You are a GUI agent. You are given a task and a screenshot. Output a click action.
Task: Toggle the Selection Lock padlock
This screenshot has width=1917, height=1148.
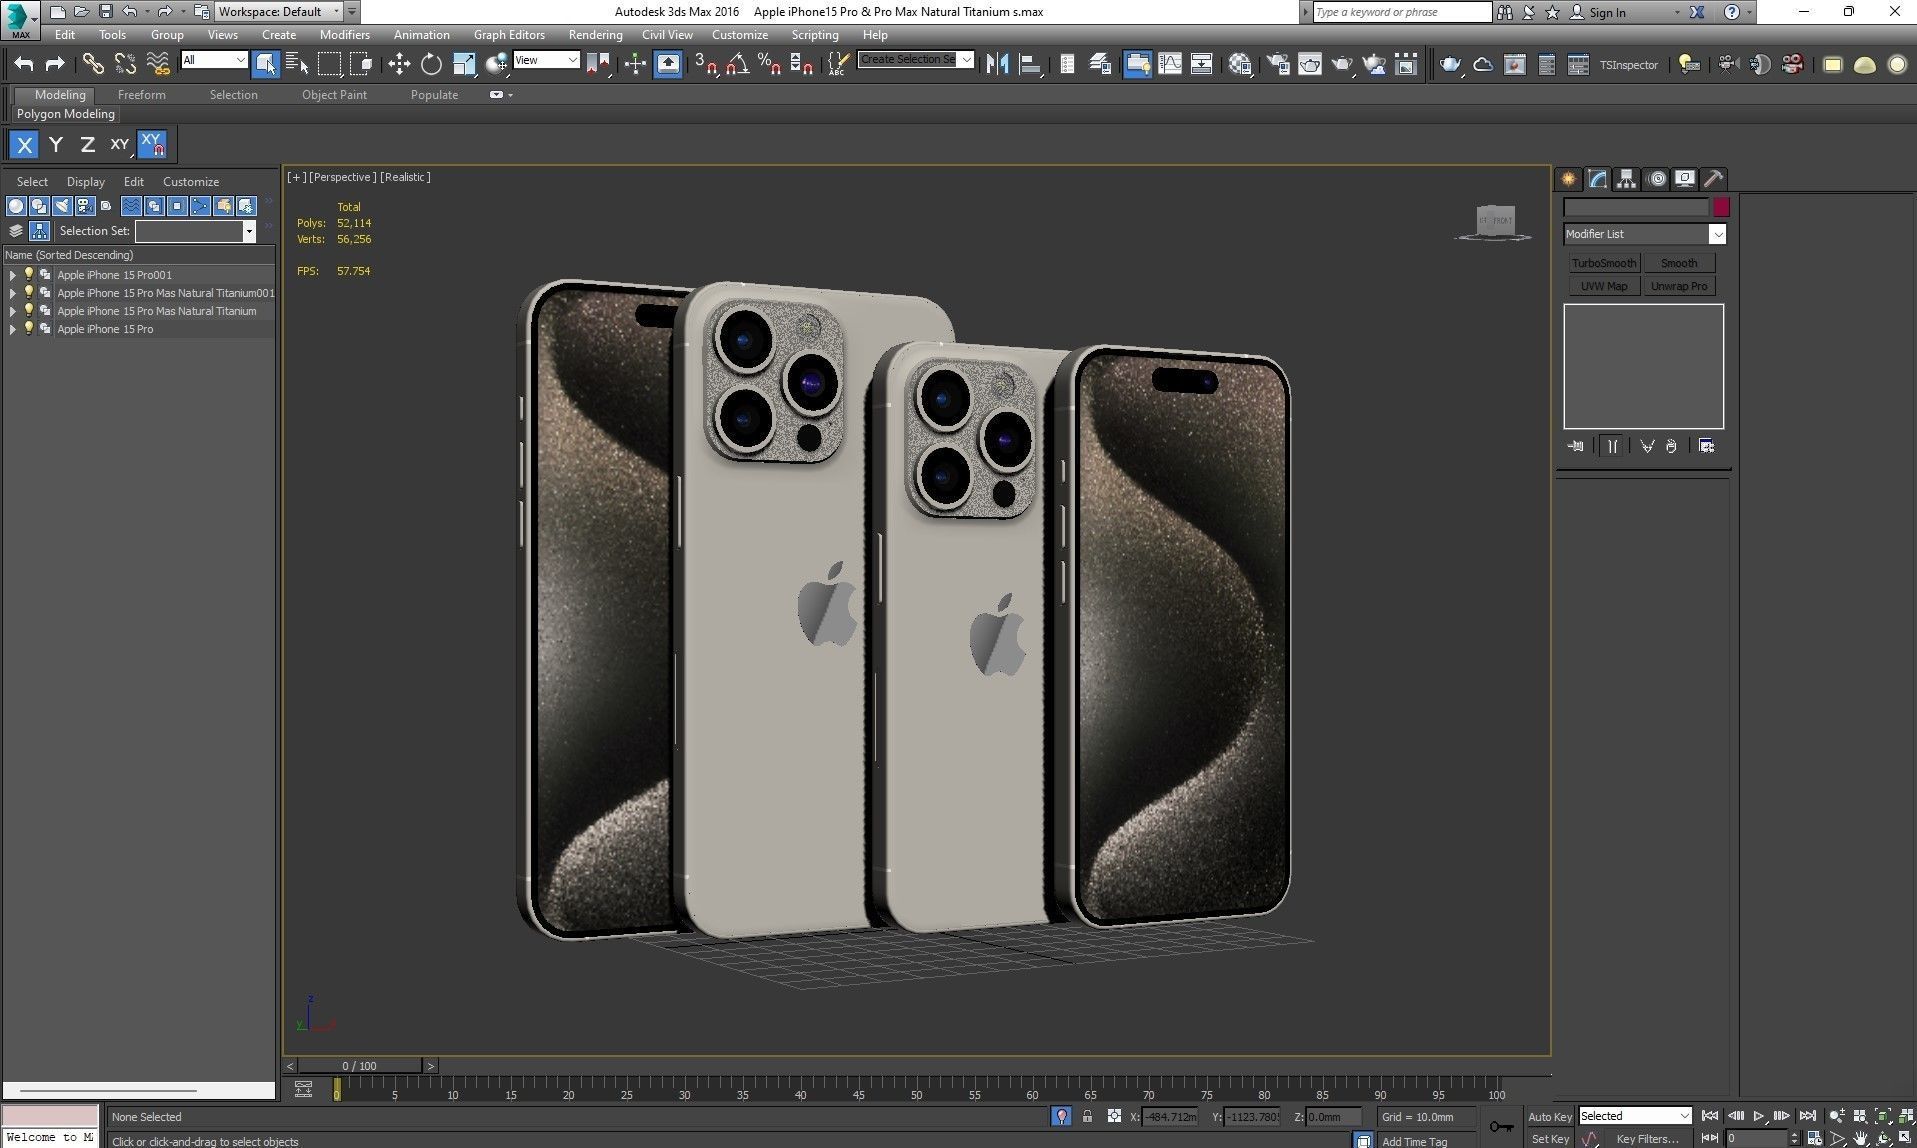coord(1087,1116)
